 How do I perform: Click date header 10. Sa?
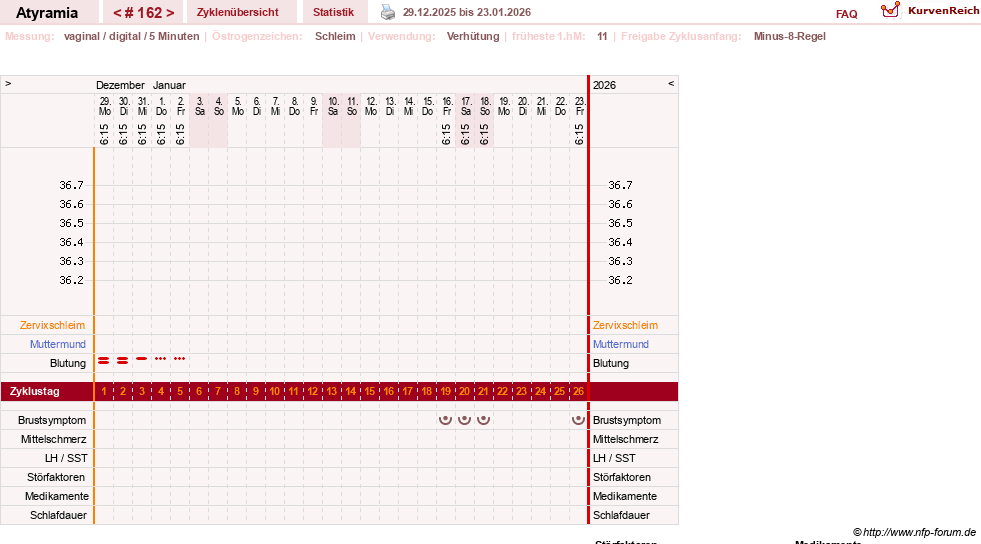point(333,106)
